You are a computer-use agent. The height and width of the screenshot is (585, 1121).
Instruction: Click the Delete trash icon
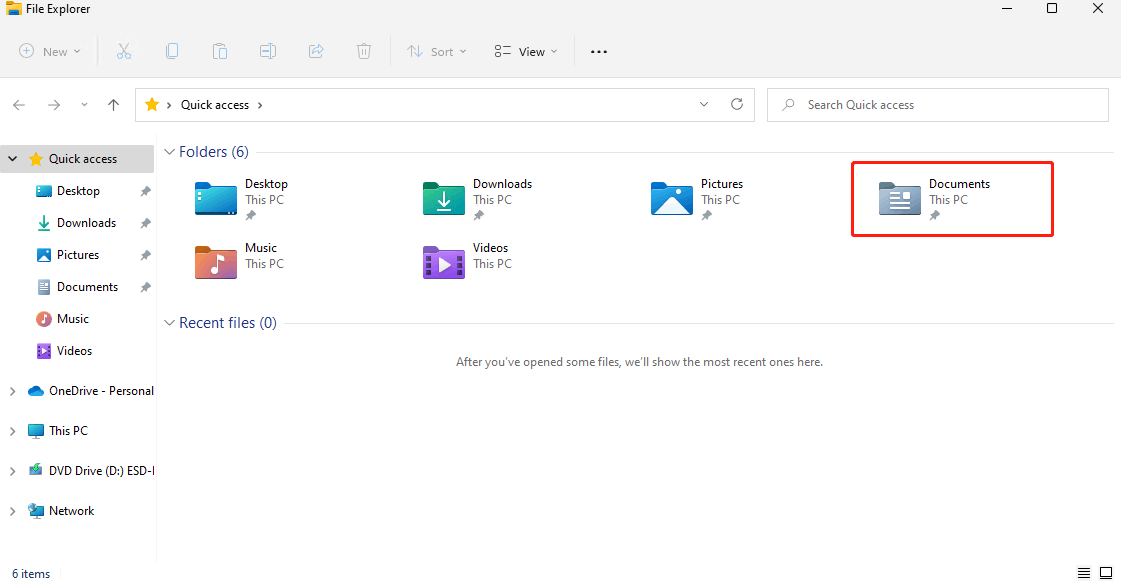[364, 51]
